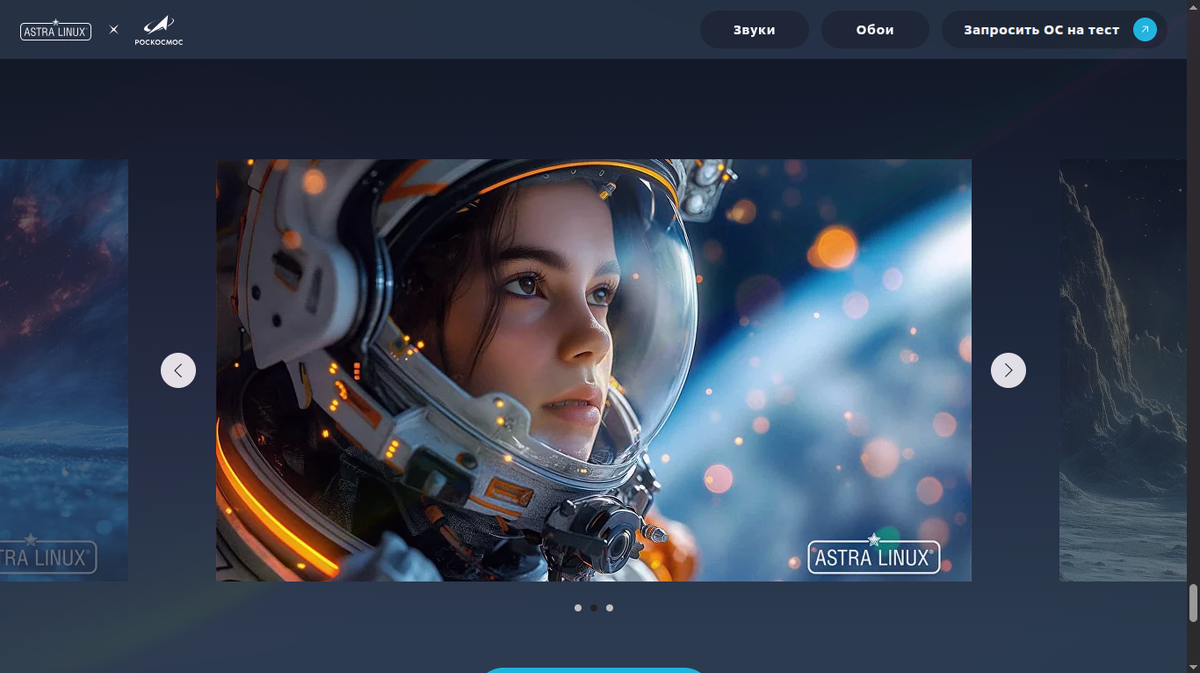Select the third carousel pagination dot
This screenshot has width=1200, height=673.
point(610,608)
